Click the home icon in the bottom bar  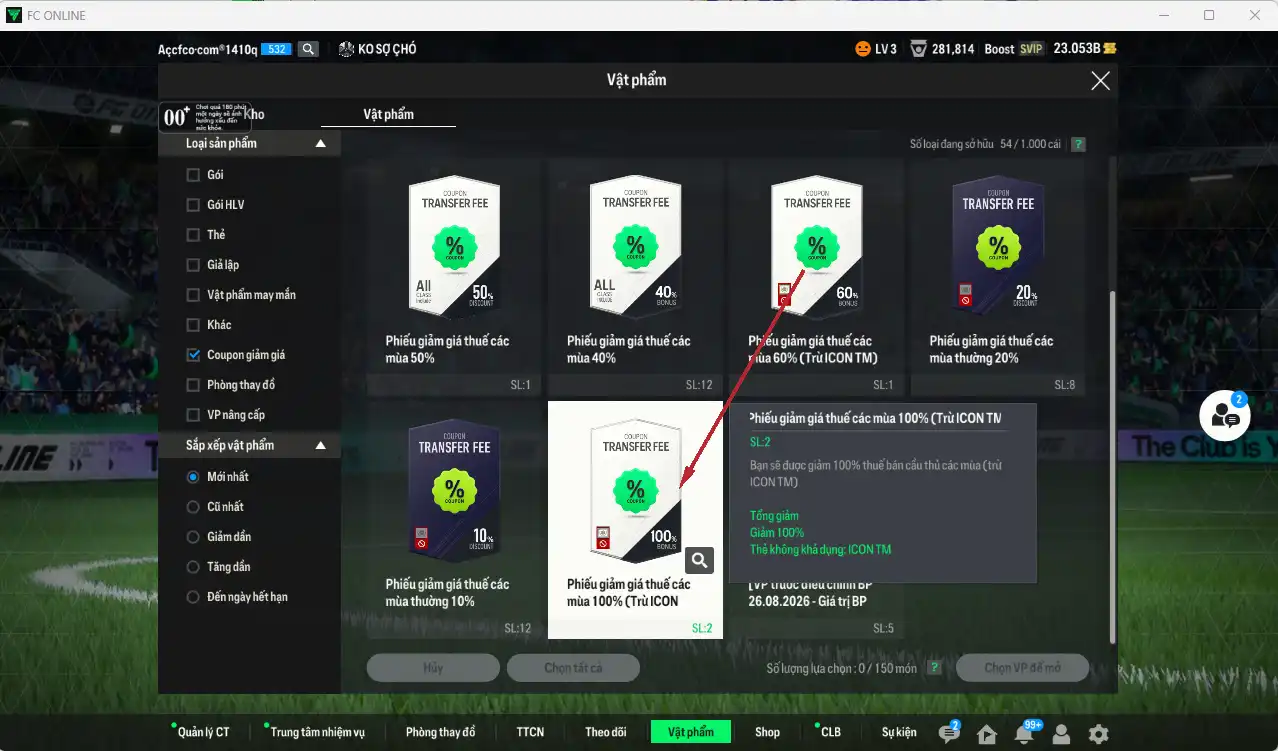[987, 733]
